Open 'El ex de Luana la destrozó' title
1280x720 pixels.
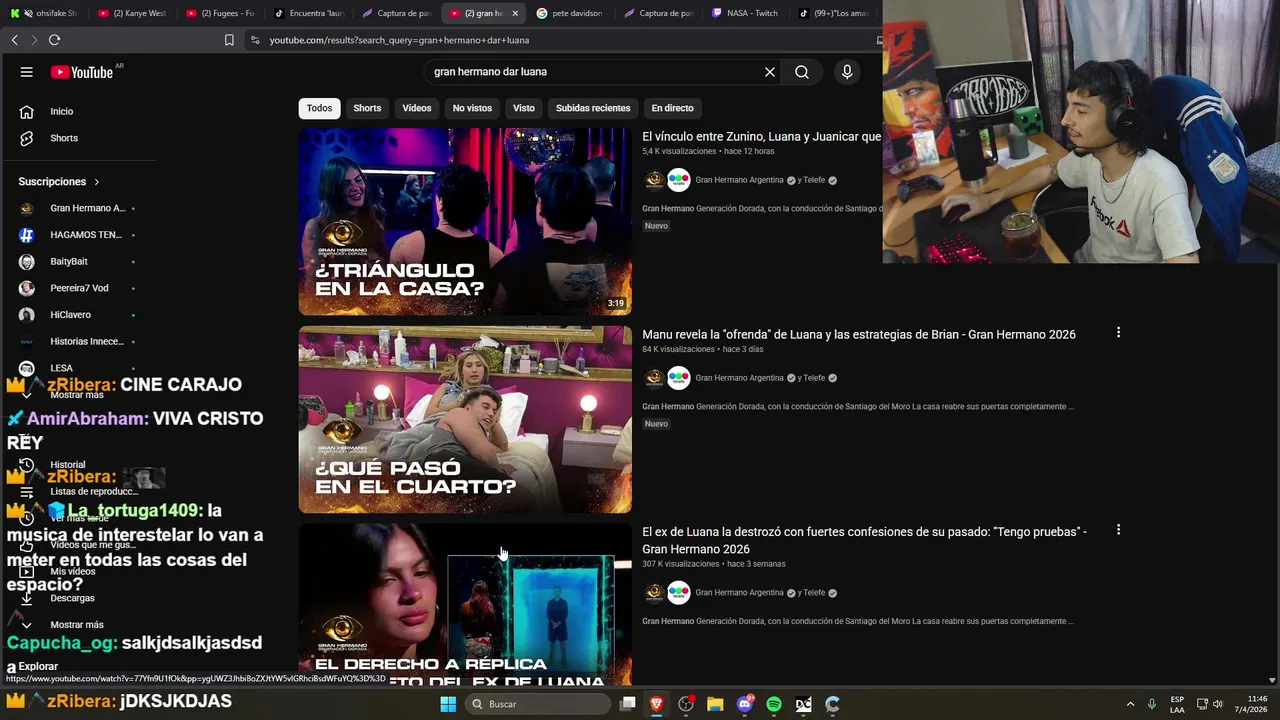pos(865,540)
